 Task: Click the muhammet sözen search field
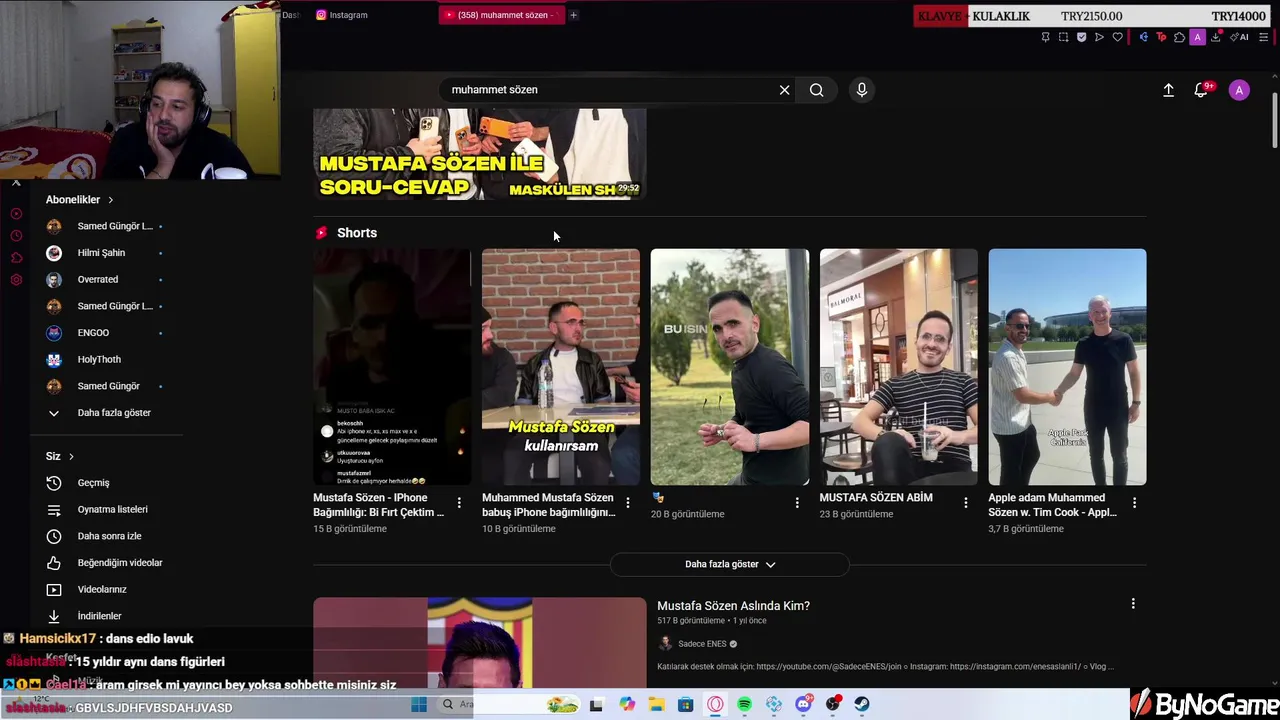point(610,90)
